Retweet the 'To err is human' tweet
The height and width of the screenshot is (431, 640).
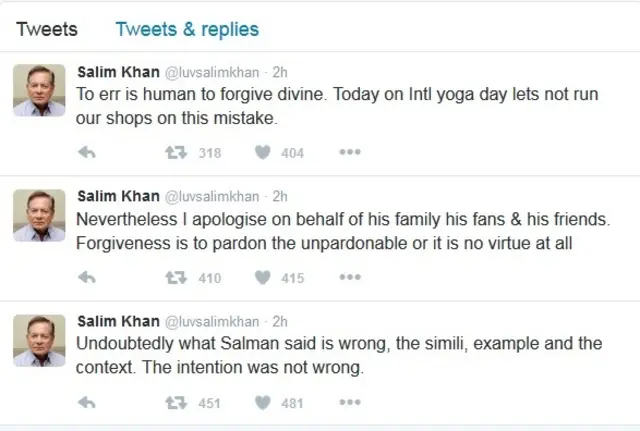(x=175, y=153)
